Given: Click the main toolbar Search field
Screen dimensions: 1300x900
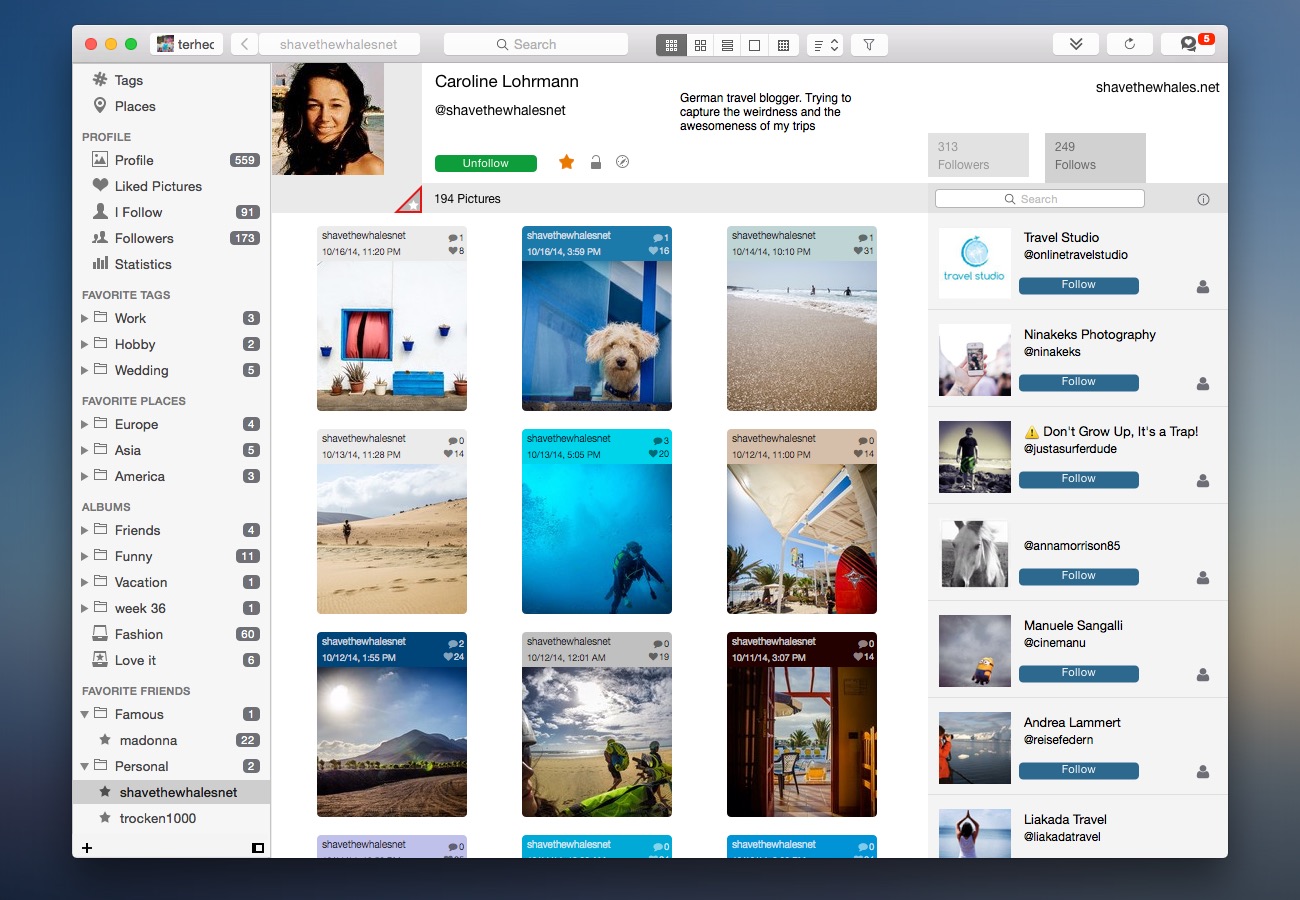Looking at the screenshot, I should pyautogui.click(x=536, y=44).
